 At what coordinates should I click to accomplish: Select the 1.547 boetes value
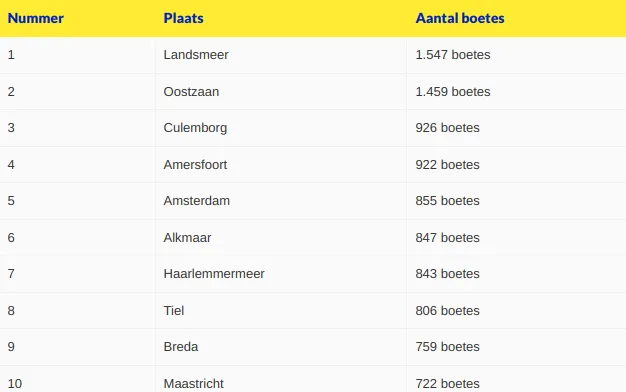[x=453, y=55]
